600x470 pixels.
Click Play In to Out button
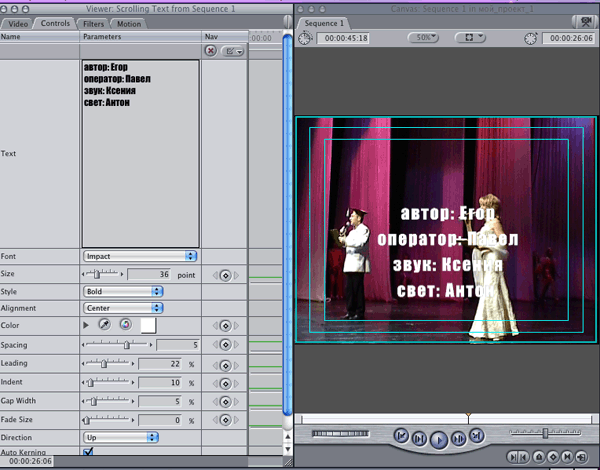(x=419, y=439)
